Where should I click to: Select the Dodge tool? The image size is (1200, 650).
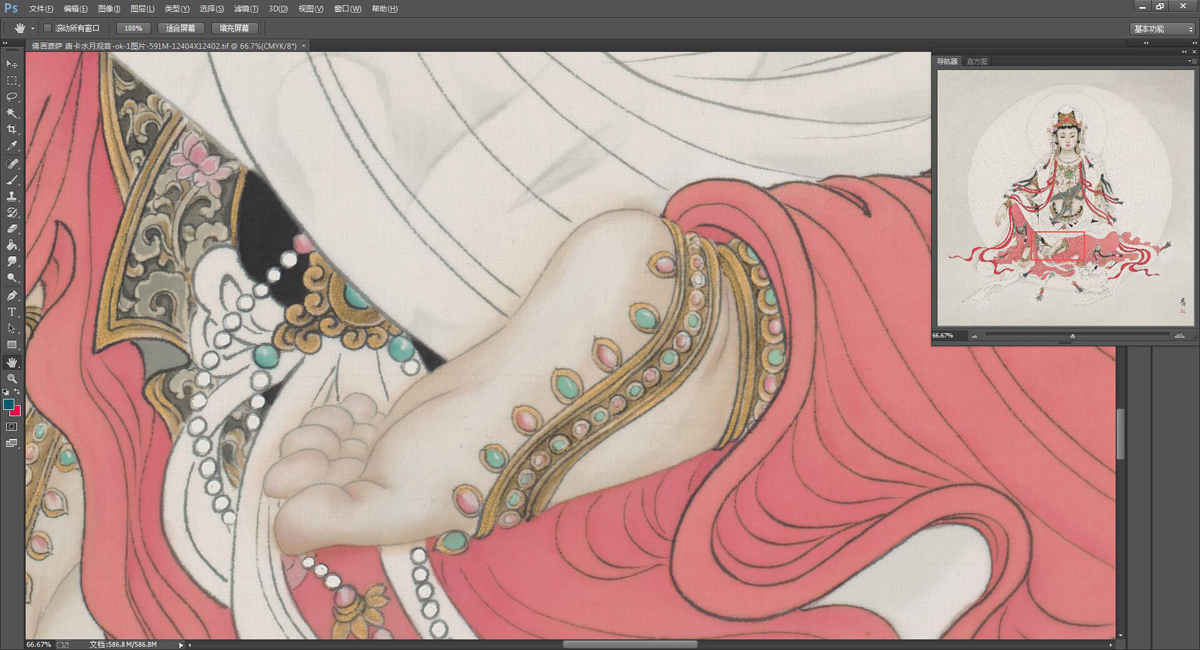[12, 277]
